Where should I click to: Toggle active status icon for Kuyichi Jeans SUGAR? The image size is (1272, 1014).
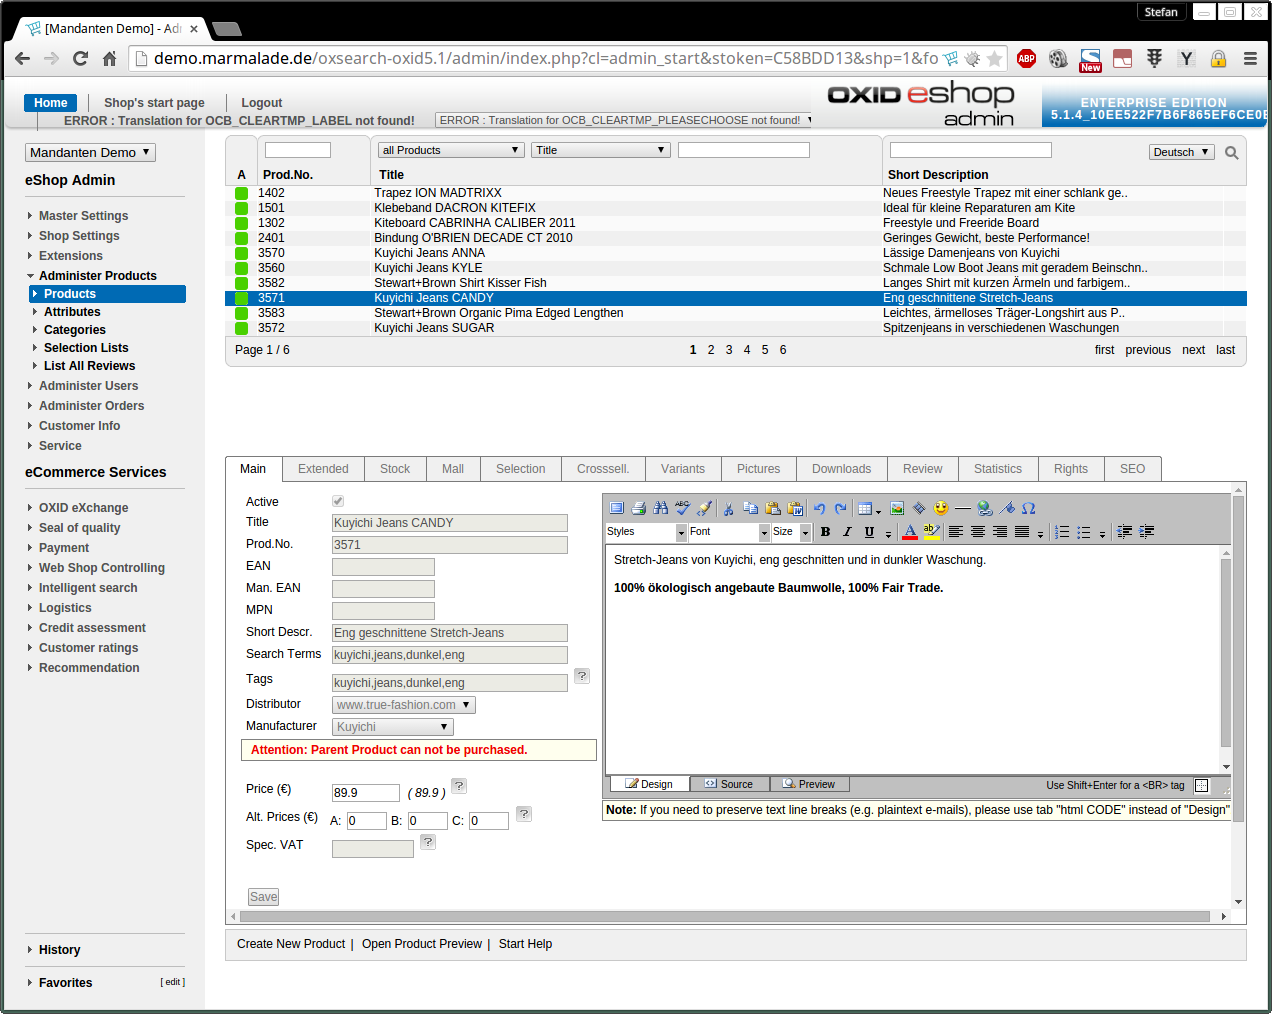tap(241, 329)
